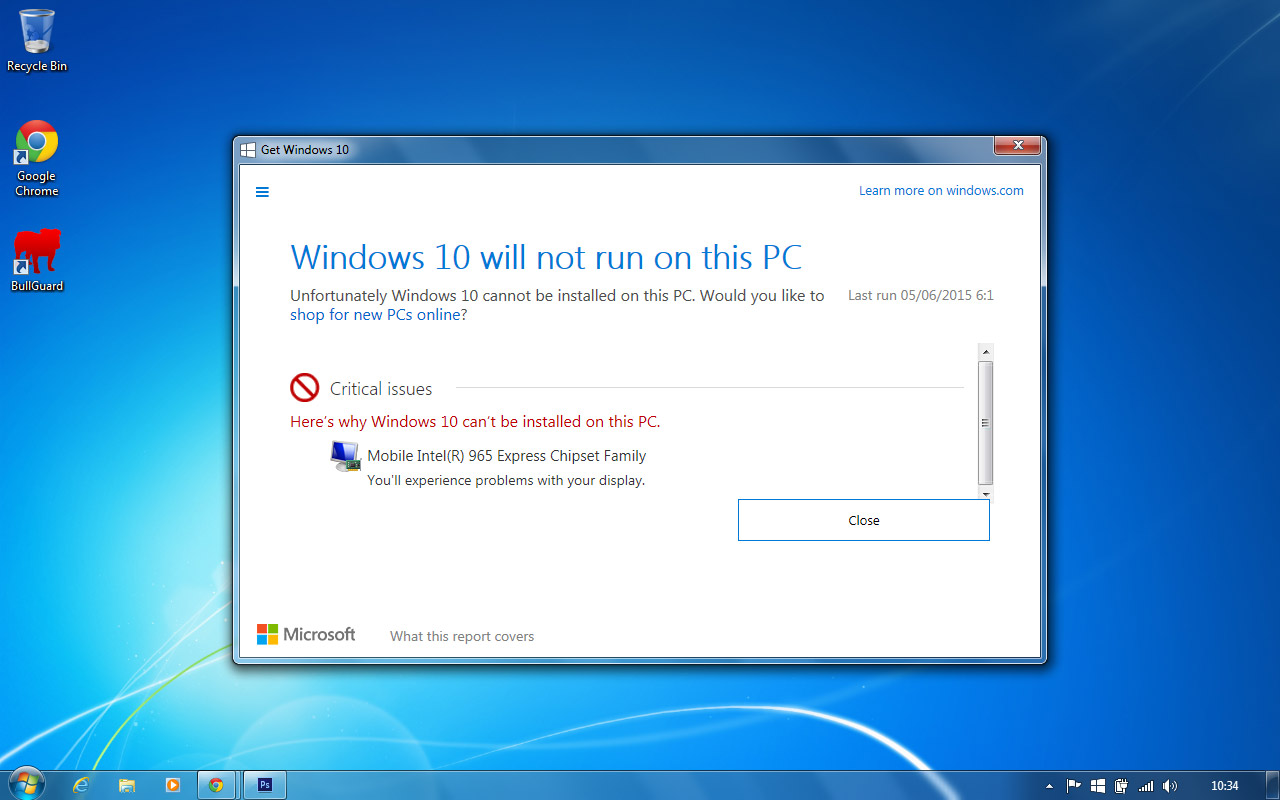Image resolution: width=1280 pixels, height=800 pixels.
Task: Open the What this report covers link
Action: pos(462,636)
